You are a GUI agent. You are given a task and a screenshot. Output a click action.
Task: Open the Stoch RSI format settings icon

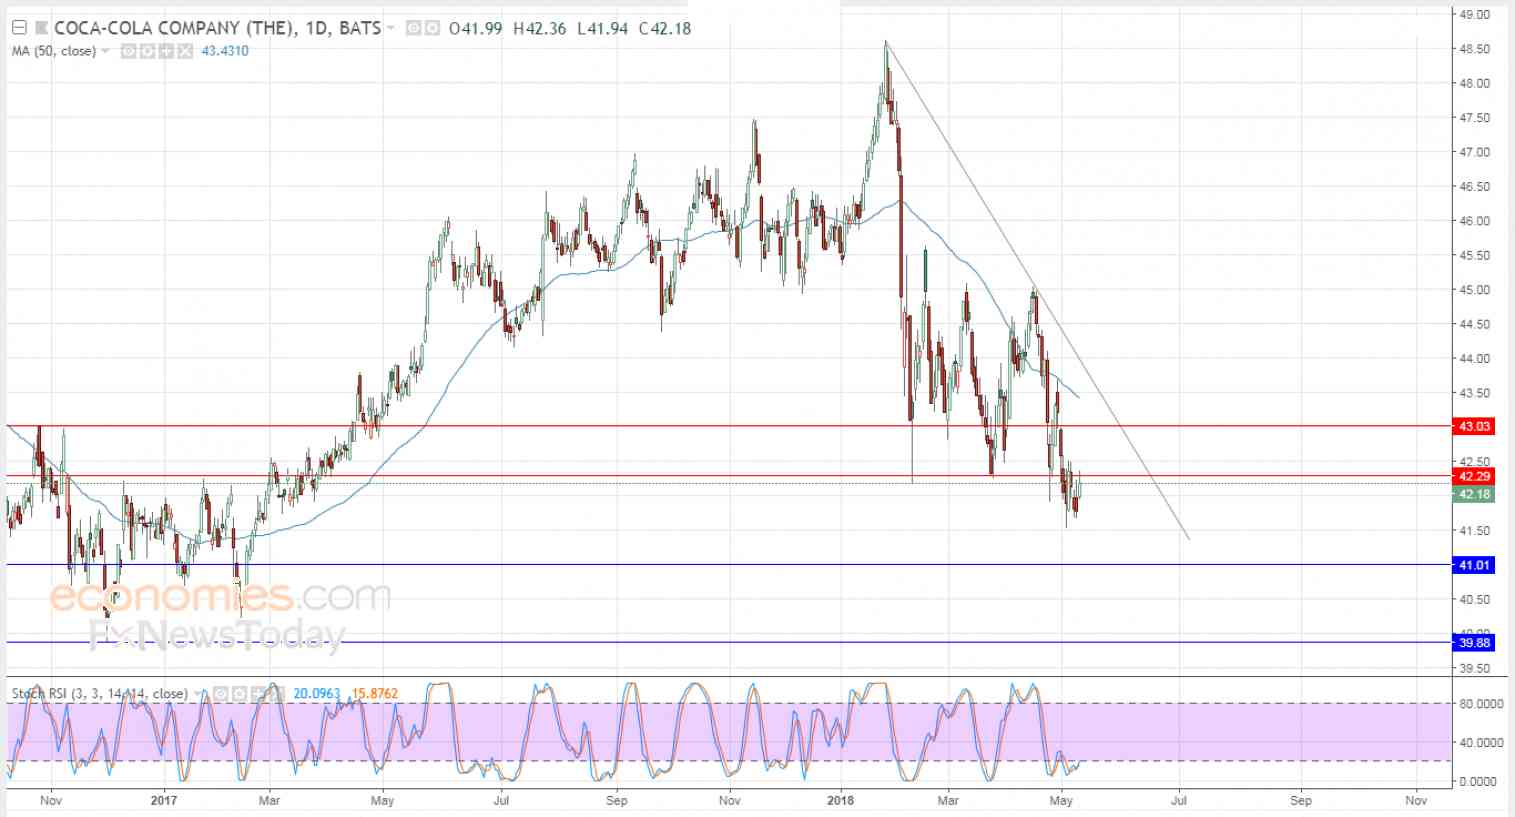(237, 693)
